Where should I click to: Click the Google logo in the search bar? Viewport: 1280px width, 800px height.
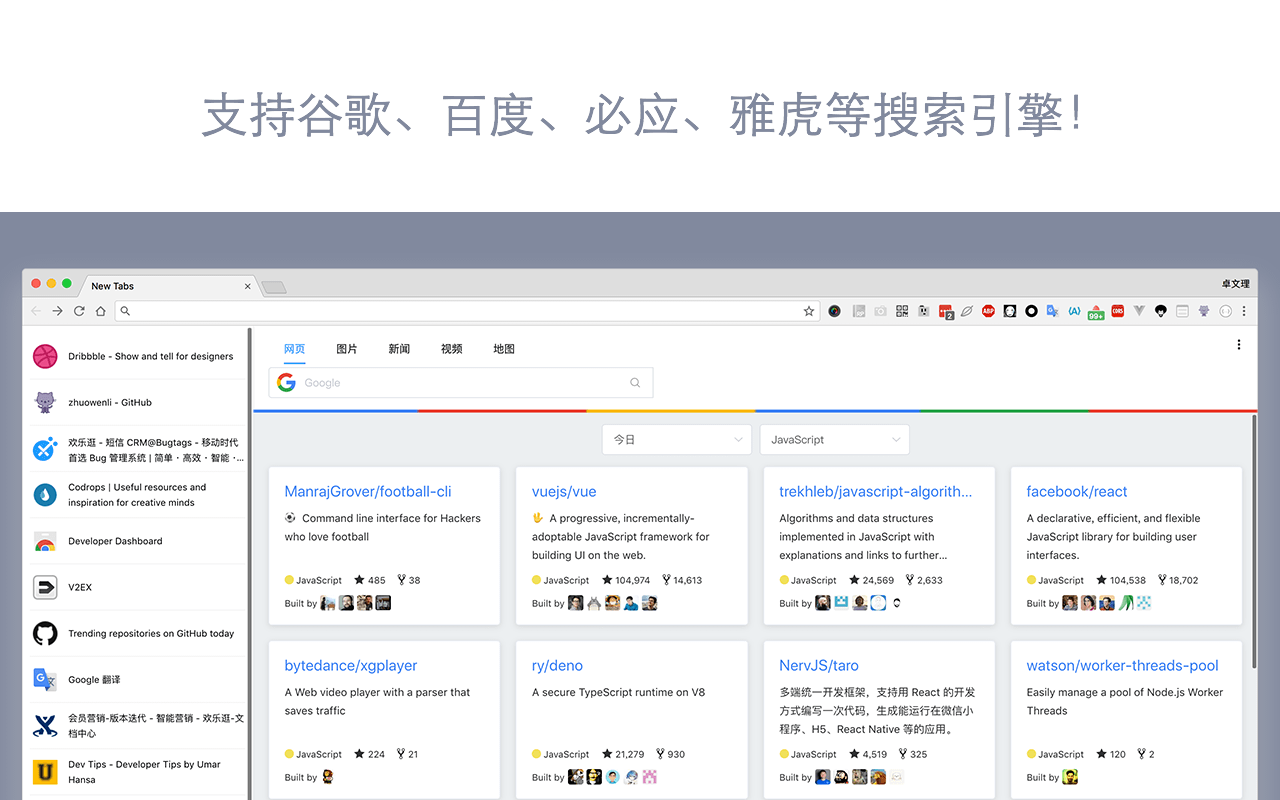click(x=286, y=382)
